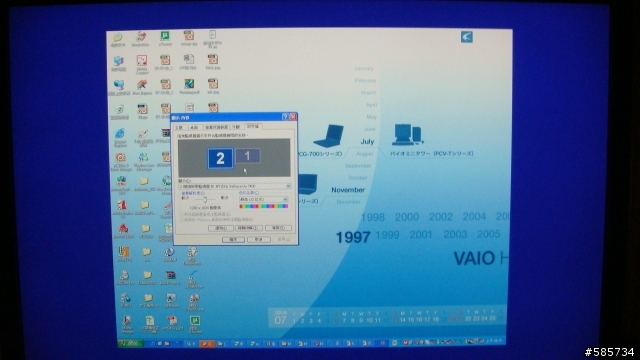This screenshot has height=360, width=640.
Task: Click the highlighted orange taskbar button
Action: coord(207,344)
